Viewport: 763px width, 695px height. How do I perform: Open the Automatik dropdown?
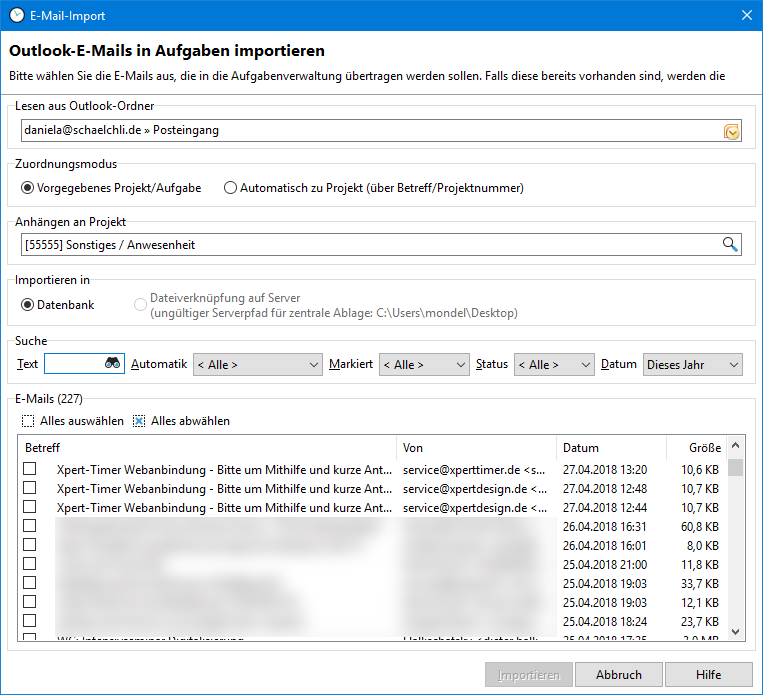coord(257,365)
